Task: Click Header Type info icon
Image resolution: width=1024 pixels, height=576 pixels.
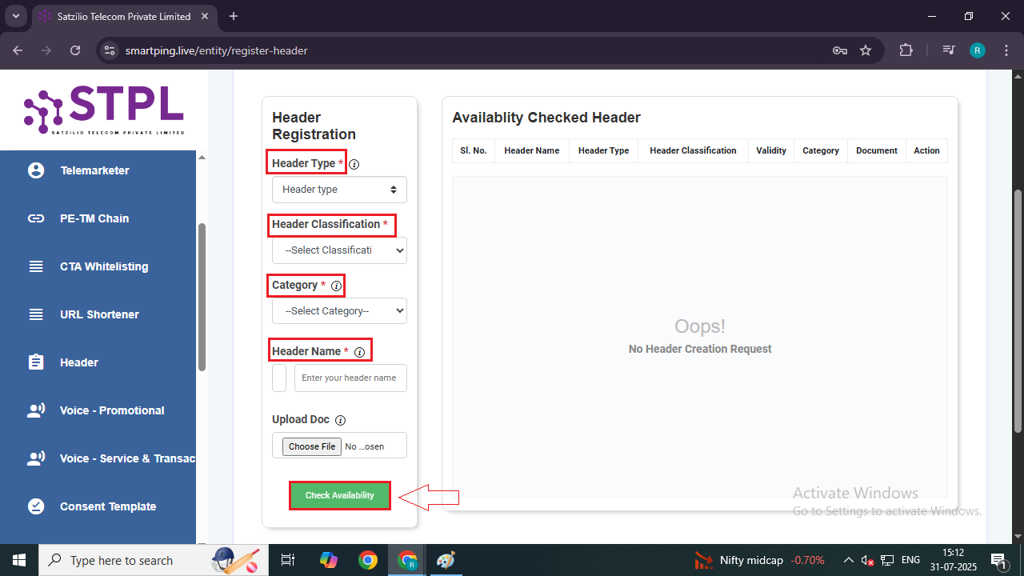Action: [354, 165]
